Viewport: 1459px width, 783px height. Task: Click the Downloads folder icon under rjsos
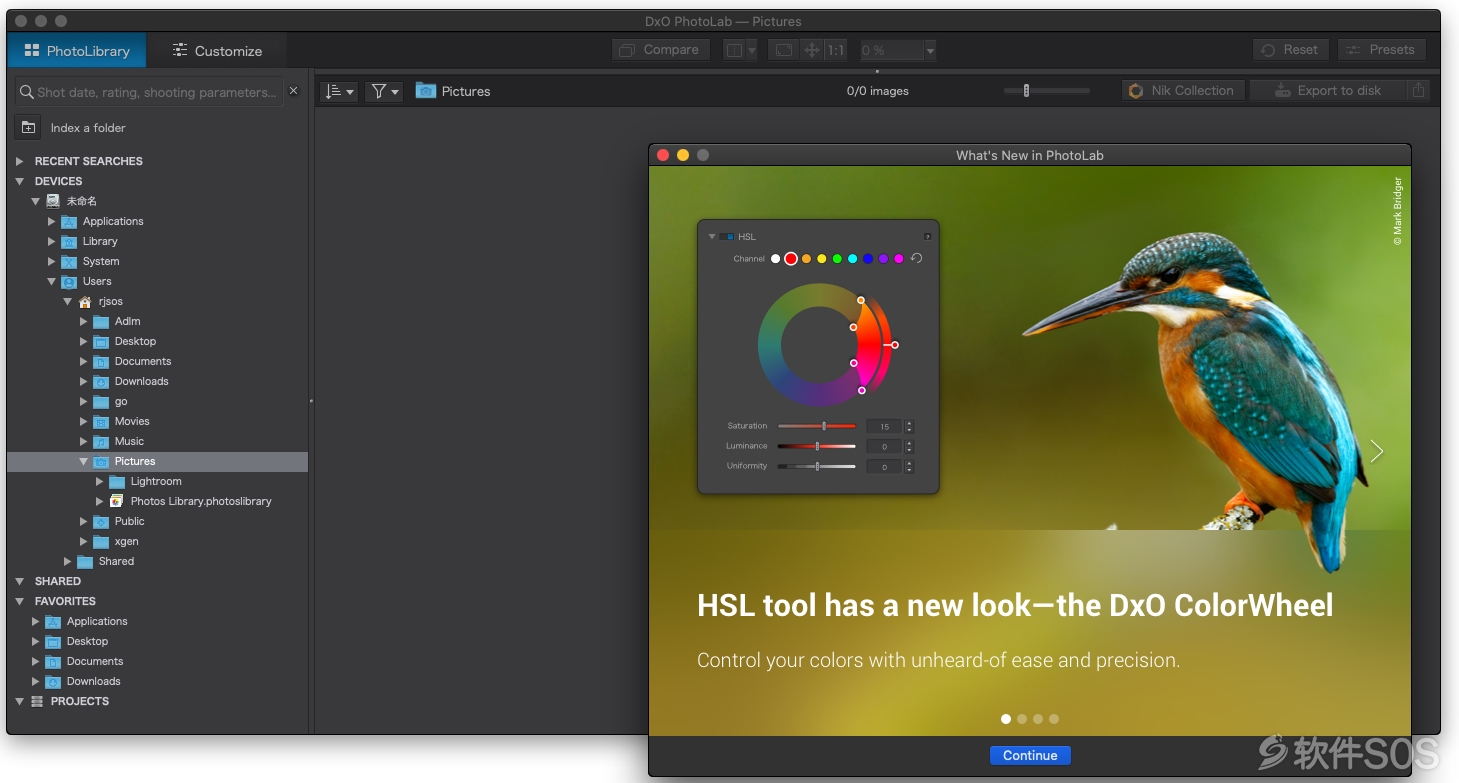101,381
